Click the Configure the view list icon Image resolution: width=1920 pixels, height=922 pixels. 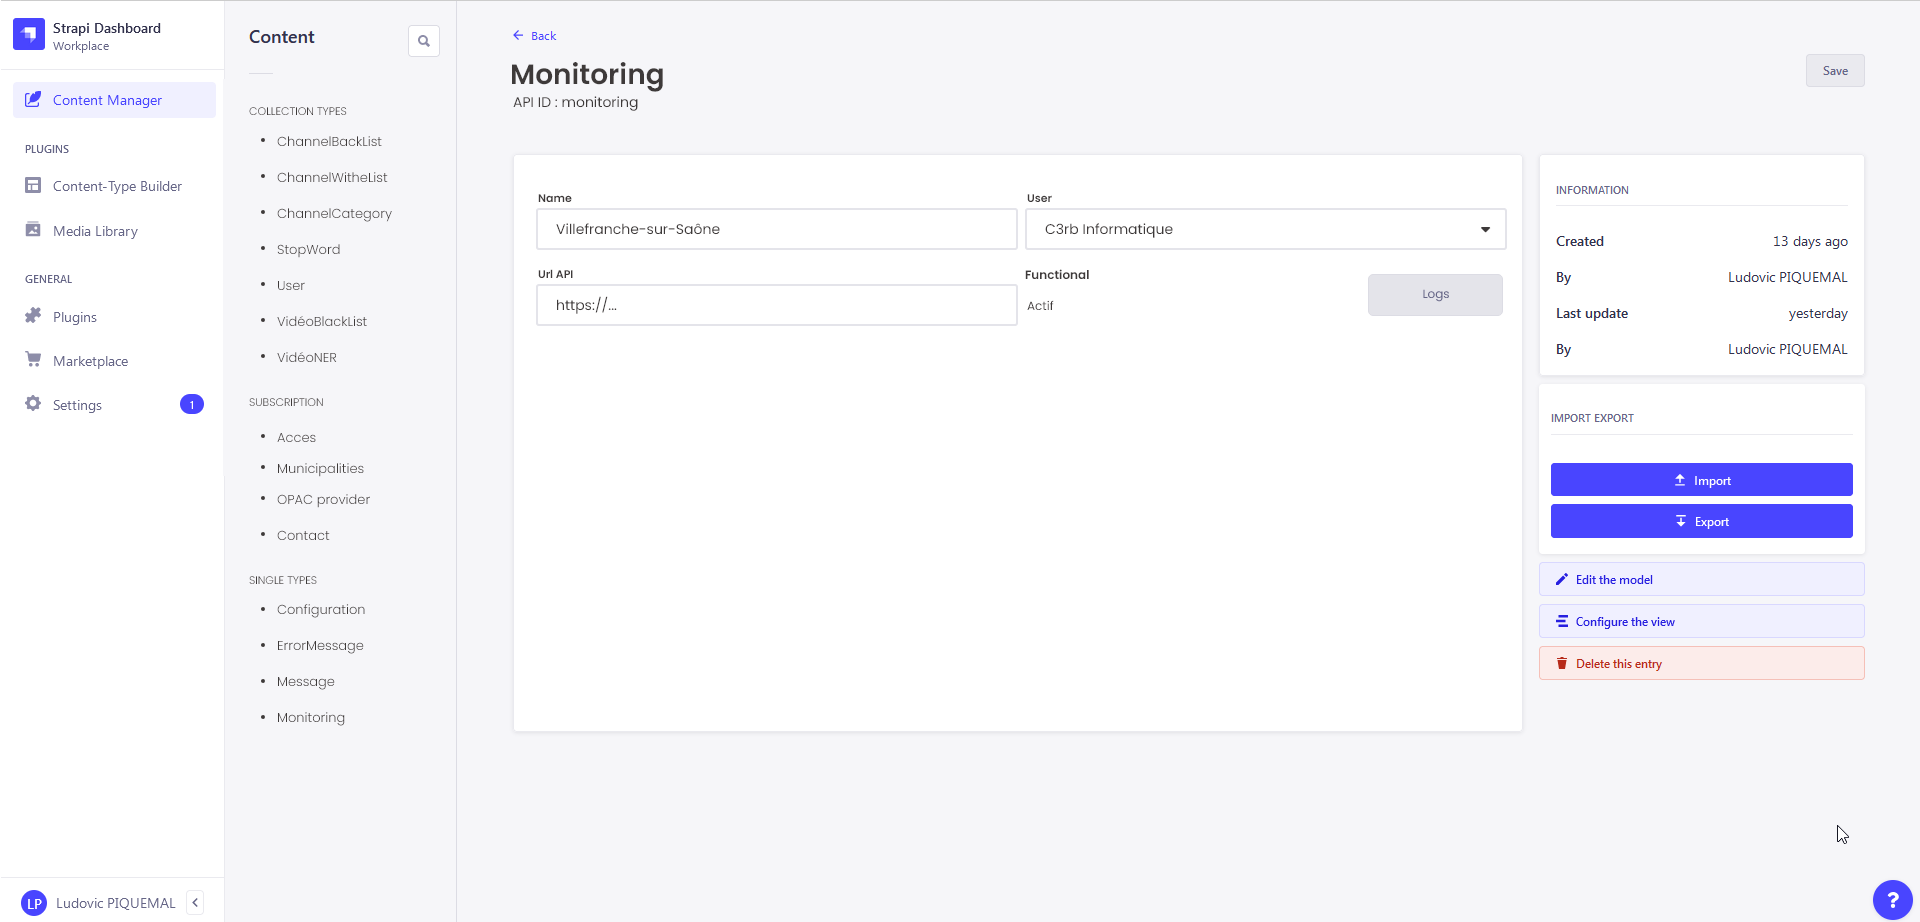(x=1562, y=621)
